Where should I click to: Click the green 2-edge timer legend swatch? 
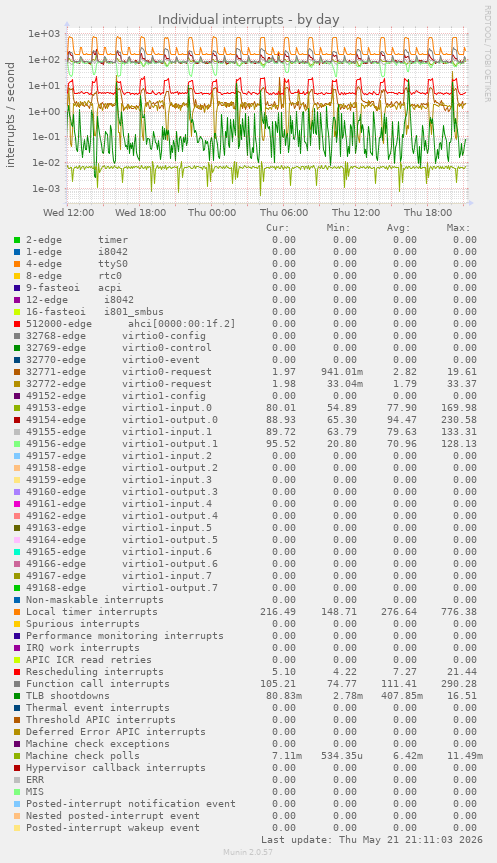(17, 240)
